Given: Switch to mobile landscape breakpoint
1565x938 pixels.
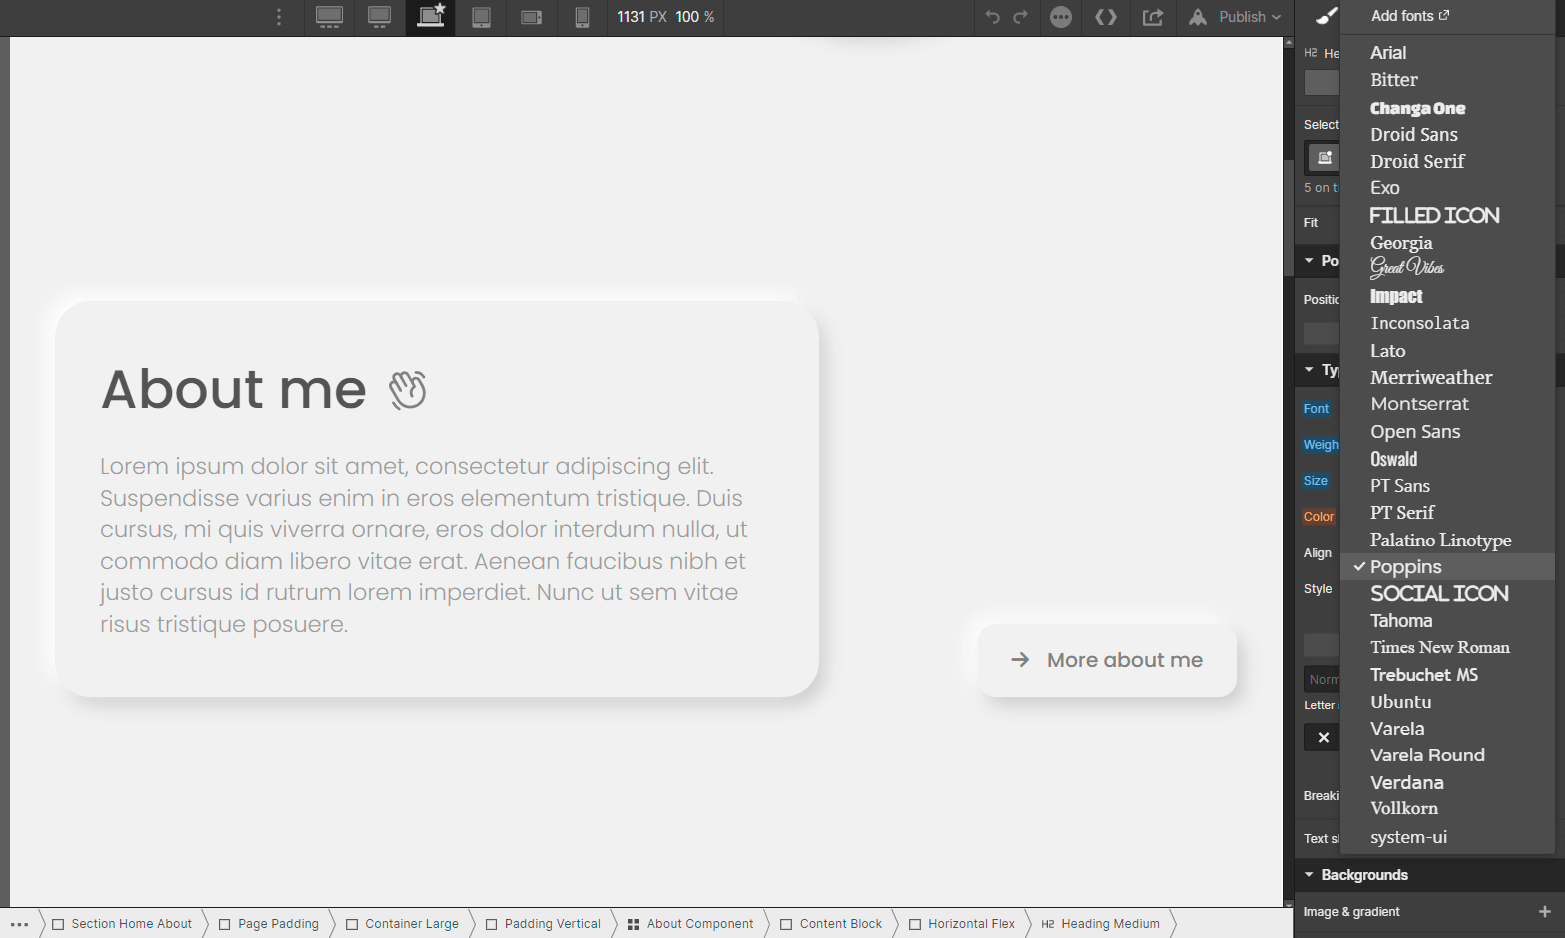Looking at the screenshot, I should [x=532, y=17].
